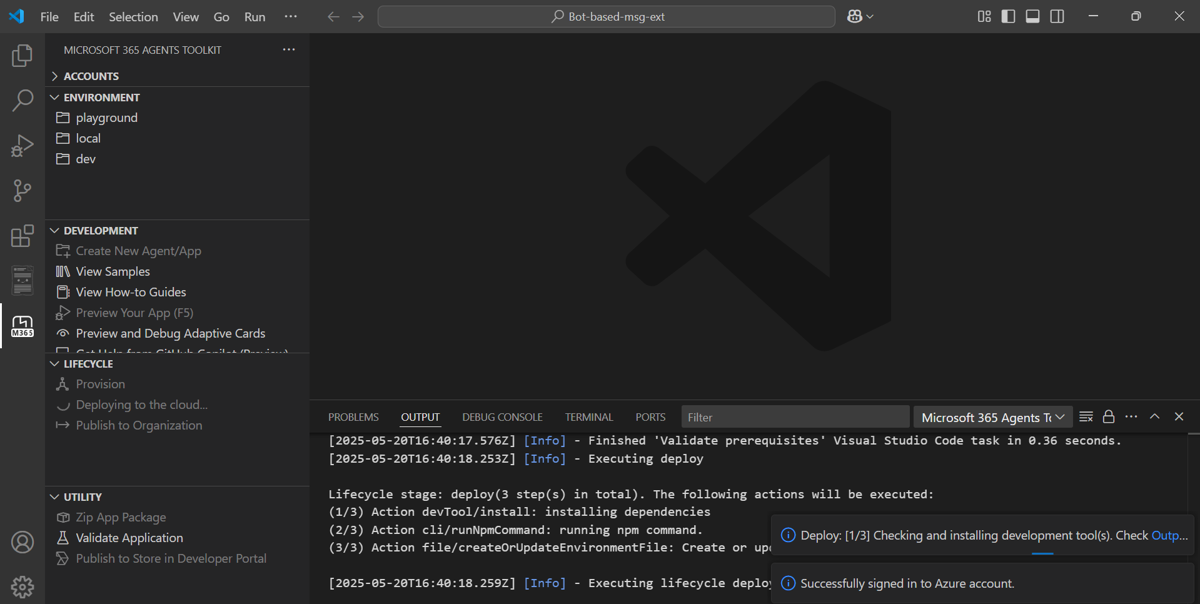Open the M365 Agents Toolkit view

pyautogui.click(x=22, y=326)
